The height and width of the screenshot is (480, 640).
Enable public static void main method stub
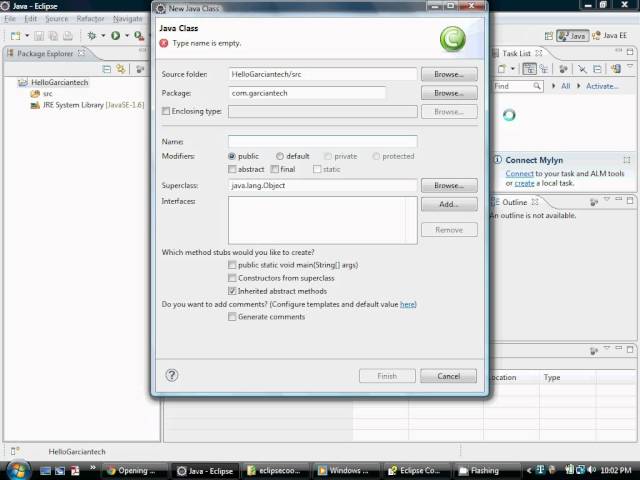pos(232,265)
